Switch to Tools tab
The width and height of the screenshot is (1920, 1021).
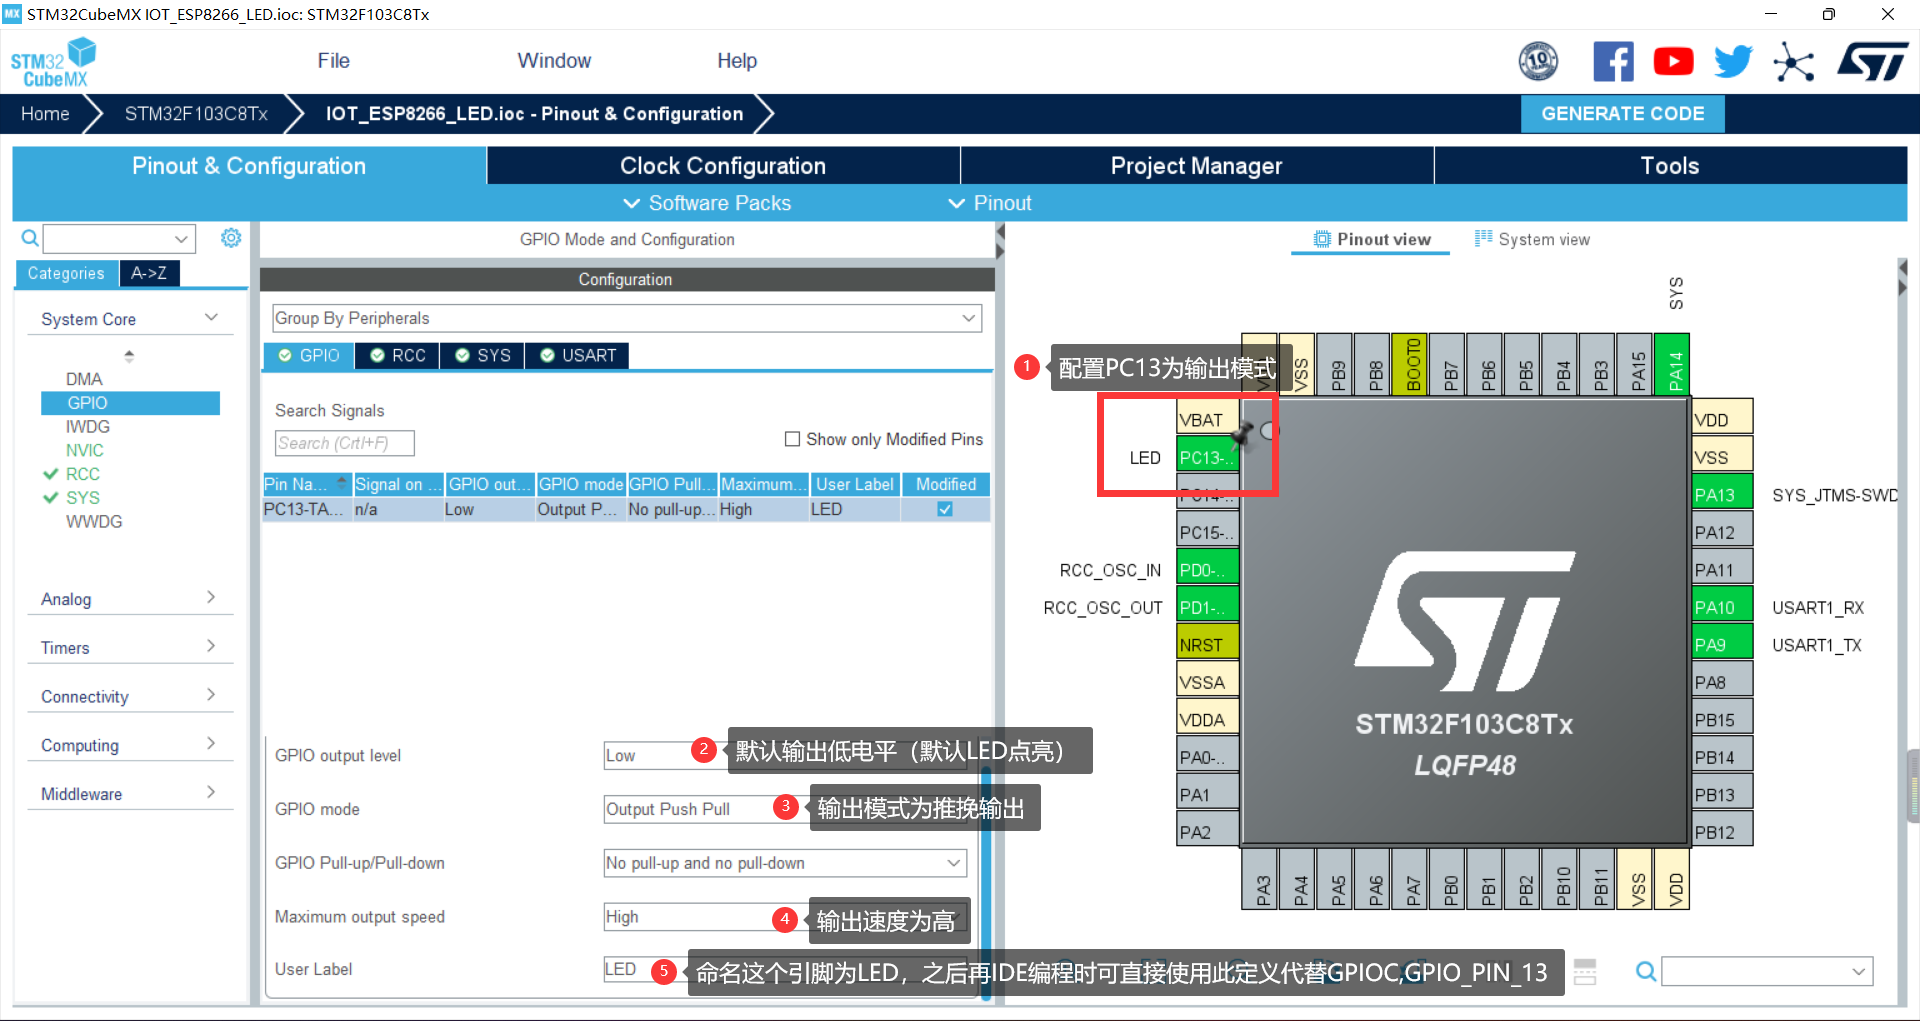pos(1670,166)
